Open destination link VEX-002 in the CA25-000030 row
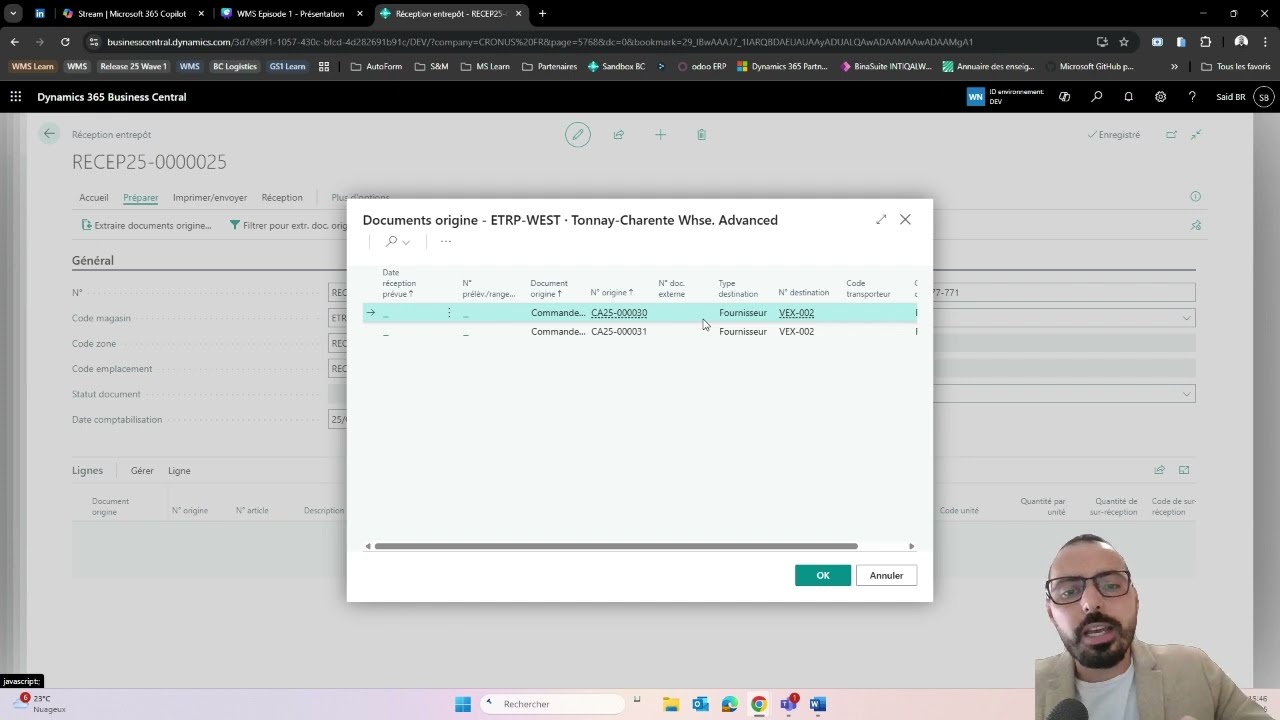The width and height of the screenshot is (1280, 720). click(x=796, y=313)
